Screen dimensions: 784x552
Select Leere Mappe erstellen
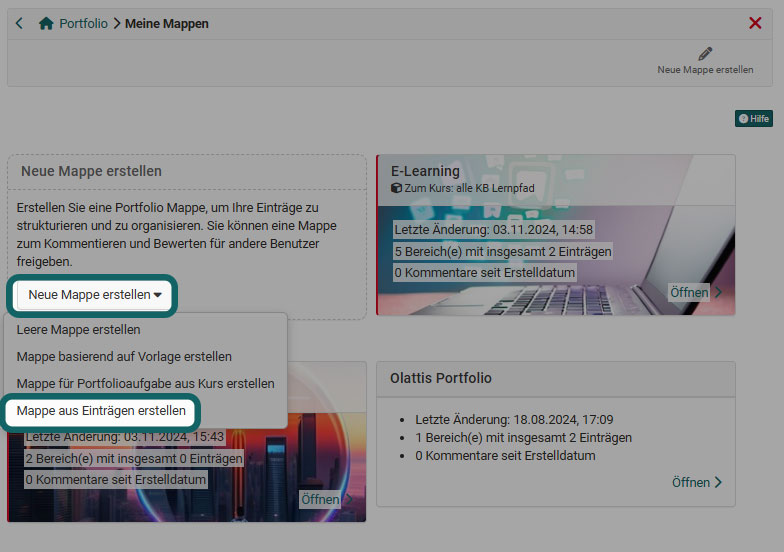[x=79, y=329]
